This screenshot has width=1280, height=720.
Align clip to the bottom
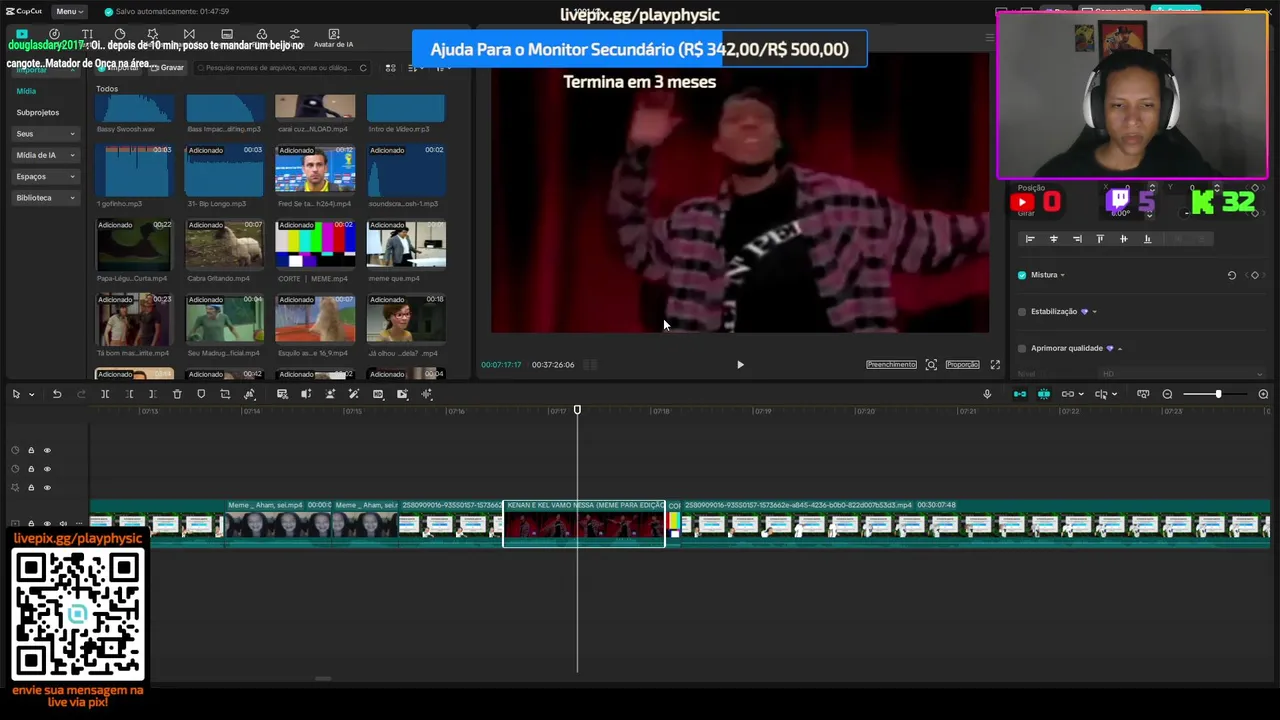coord(1147,239)
